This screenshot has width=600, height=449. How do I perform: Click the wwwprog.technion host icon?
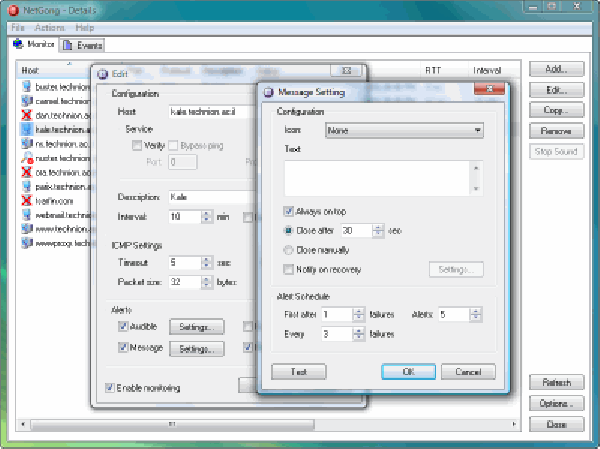pos(26,243)
